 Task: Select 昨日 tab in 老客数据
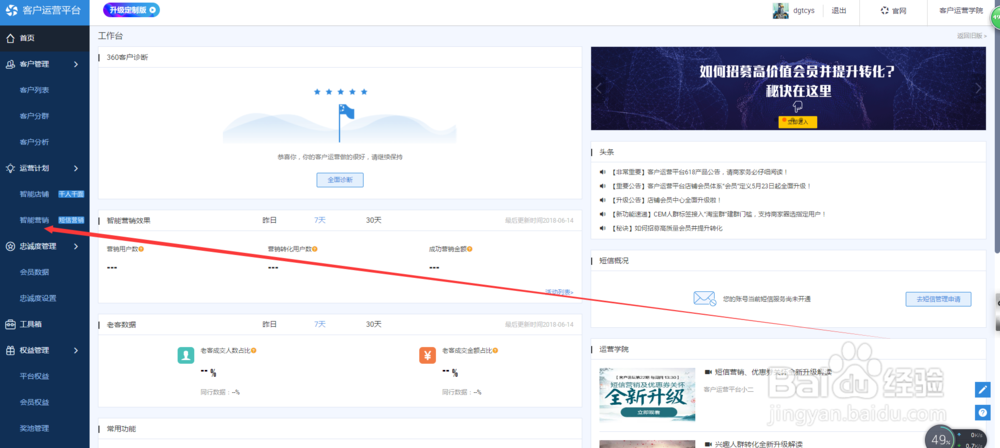pos(270,324)
